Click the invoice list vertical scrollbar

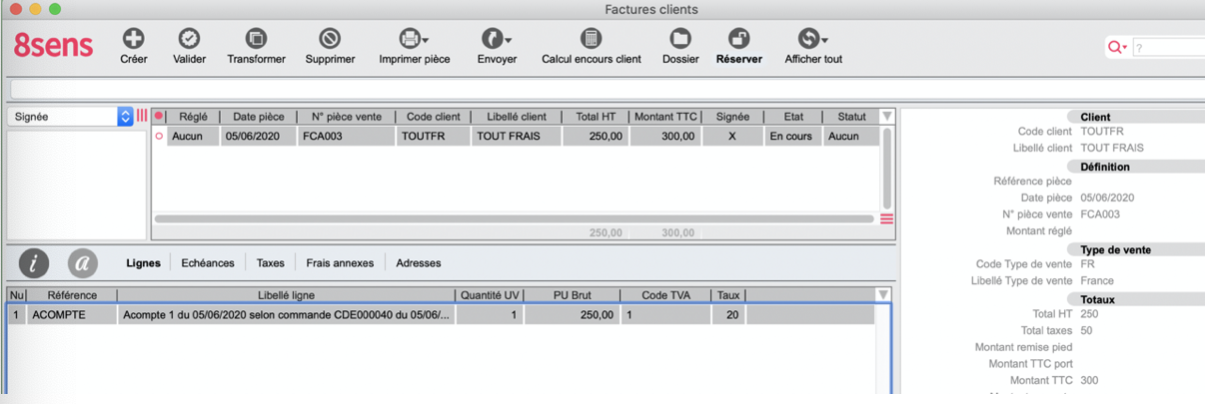click(886, 168)
